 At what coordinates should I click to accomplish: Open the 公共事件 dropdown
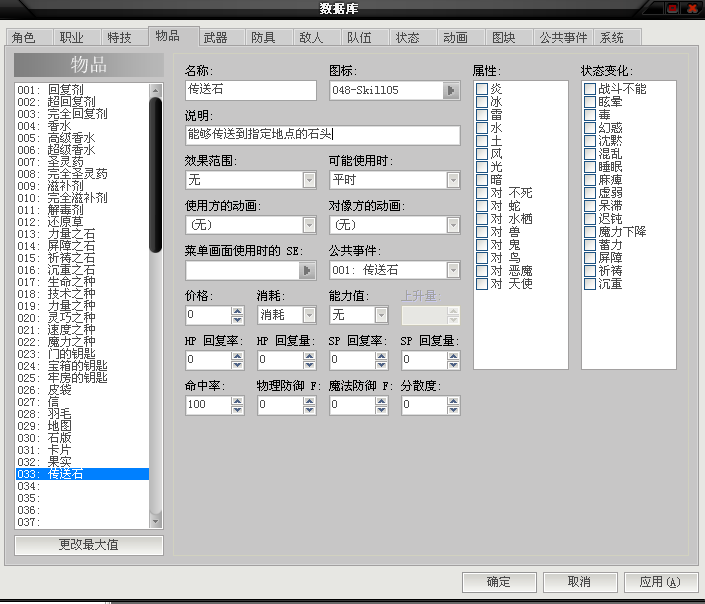pyautogui.click(x=453, y=270)
